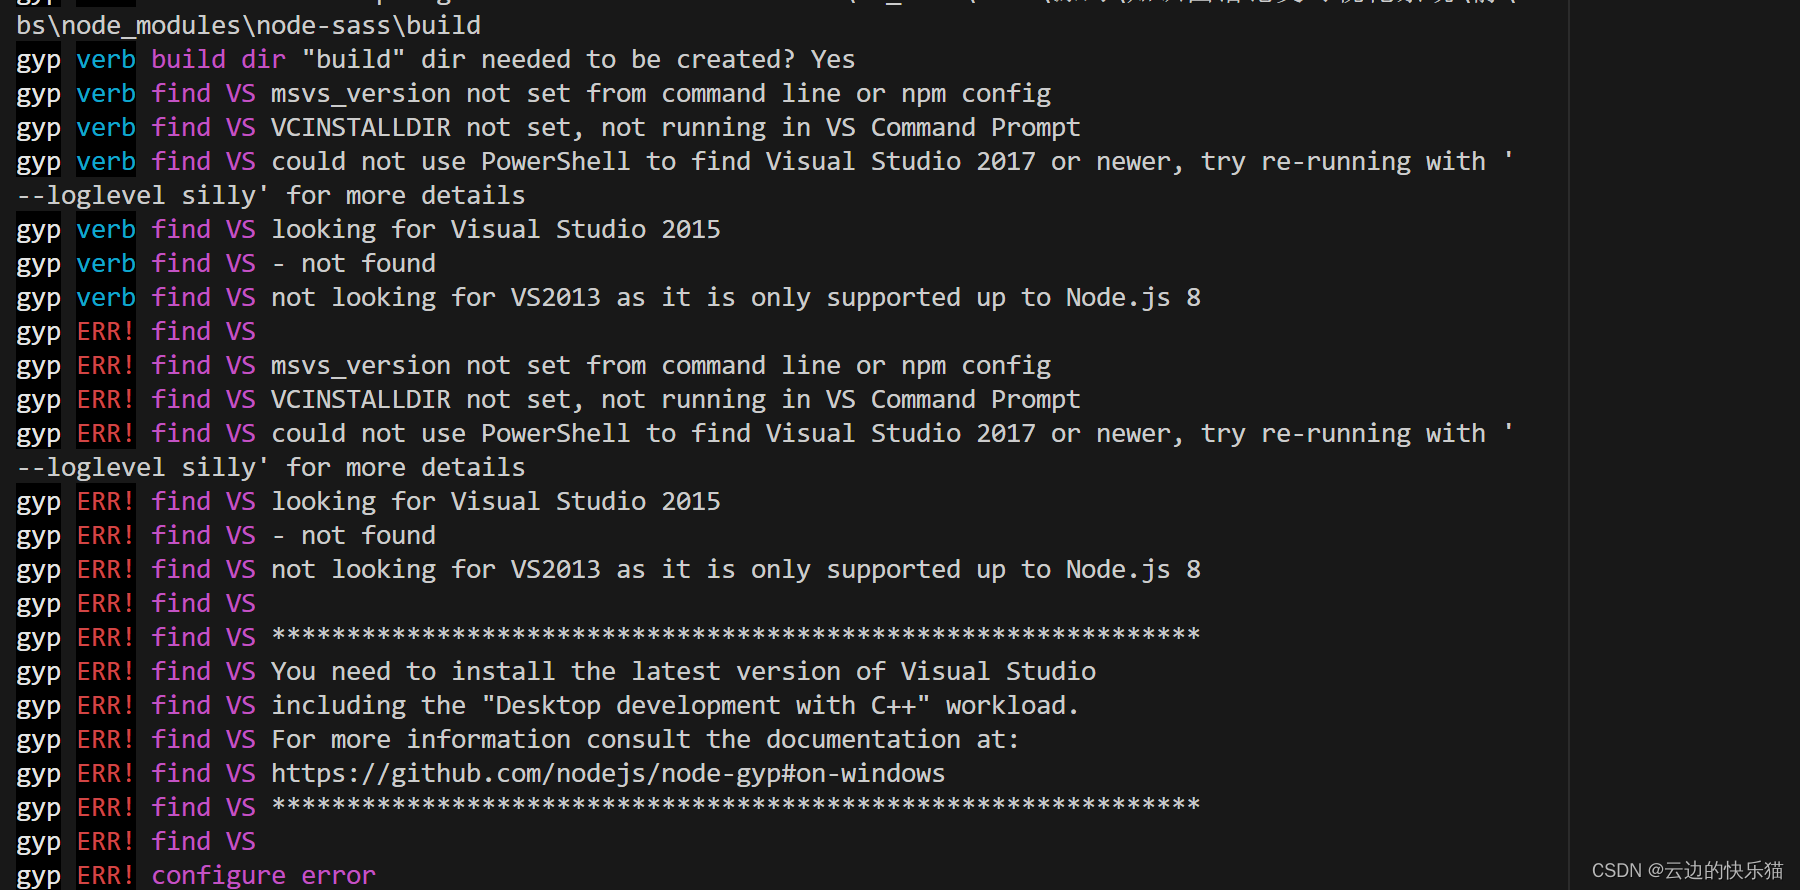Click "- not found" in the ERR! line
Image resolution: width=1800 pixels, height=890 pixels.
tap(353, 535)
